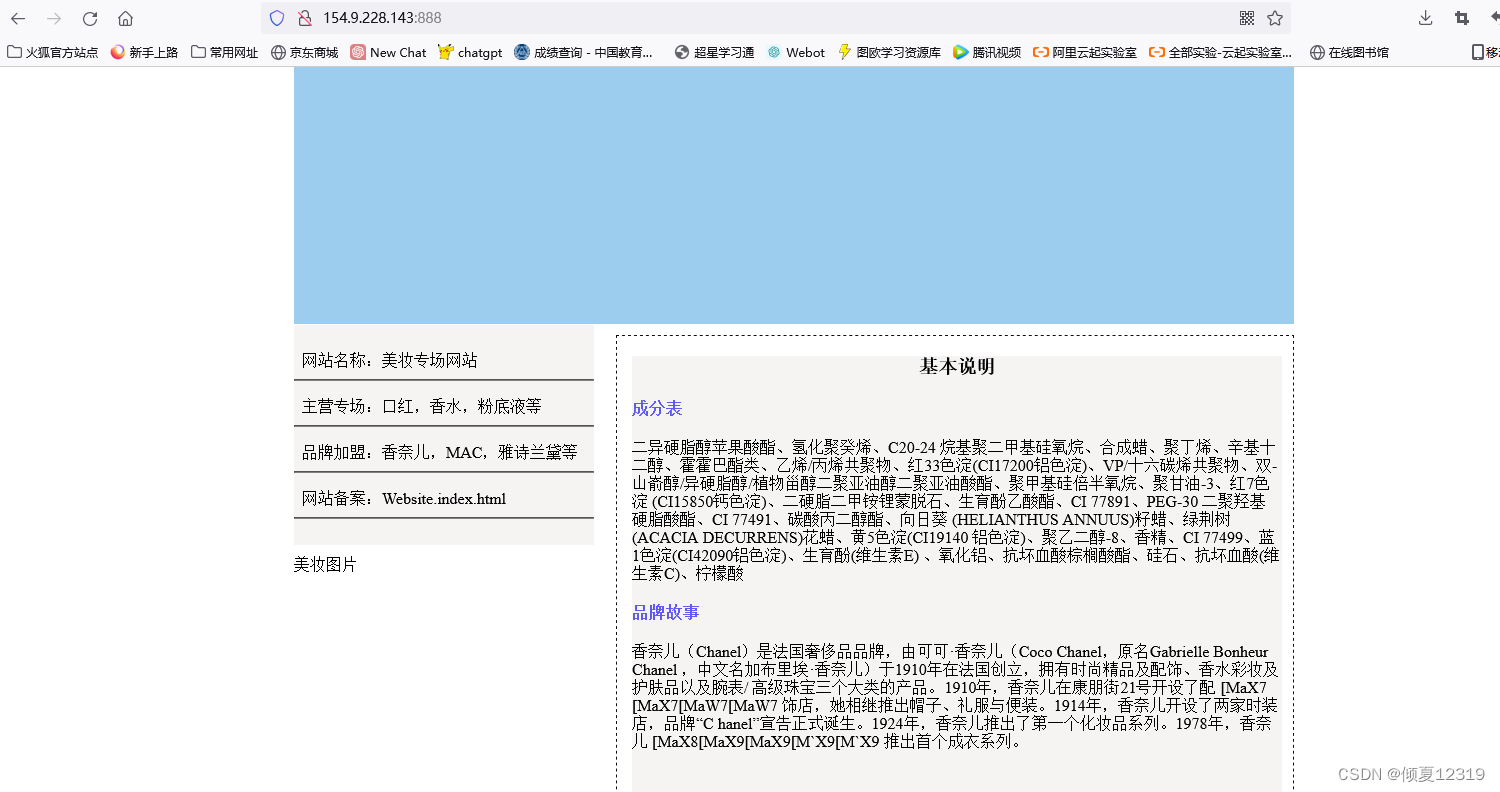Go to the Home page icon
The width and height of the screenshot is (1500, 792).
click(125, 18)
